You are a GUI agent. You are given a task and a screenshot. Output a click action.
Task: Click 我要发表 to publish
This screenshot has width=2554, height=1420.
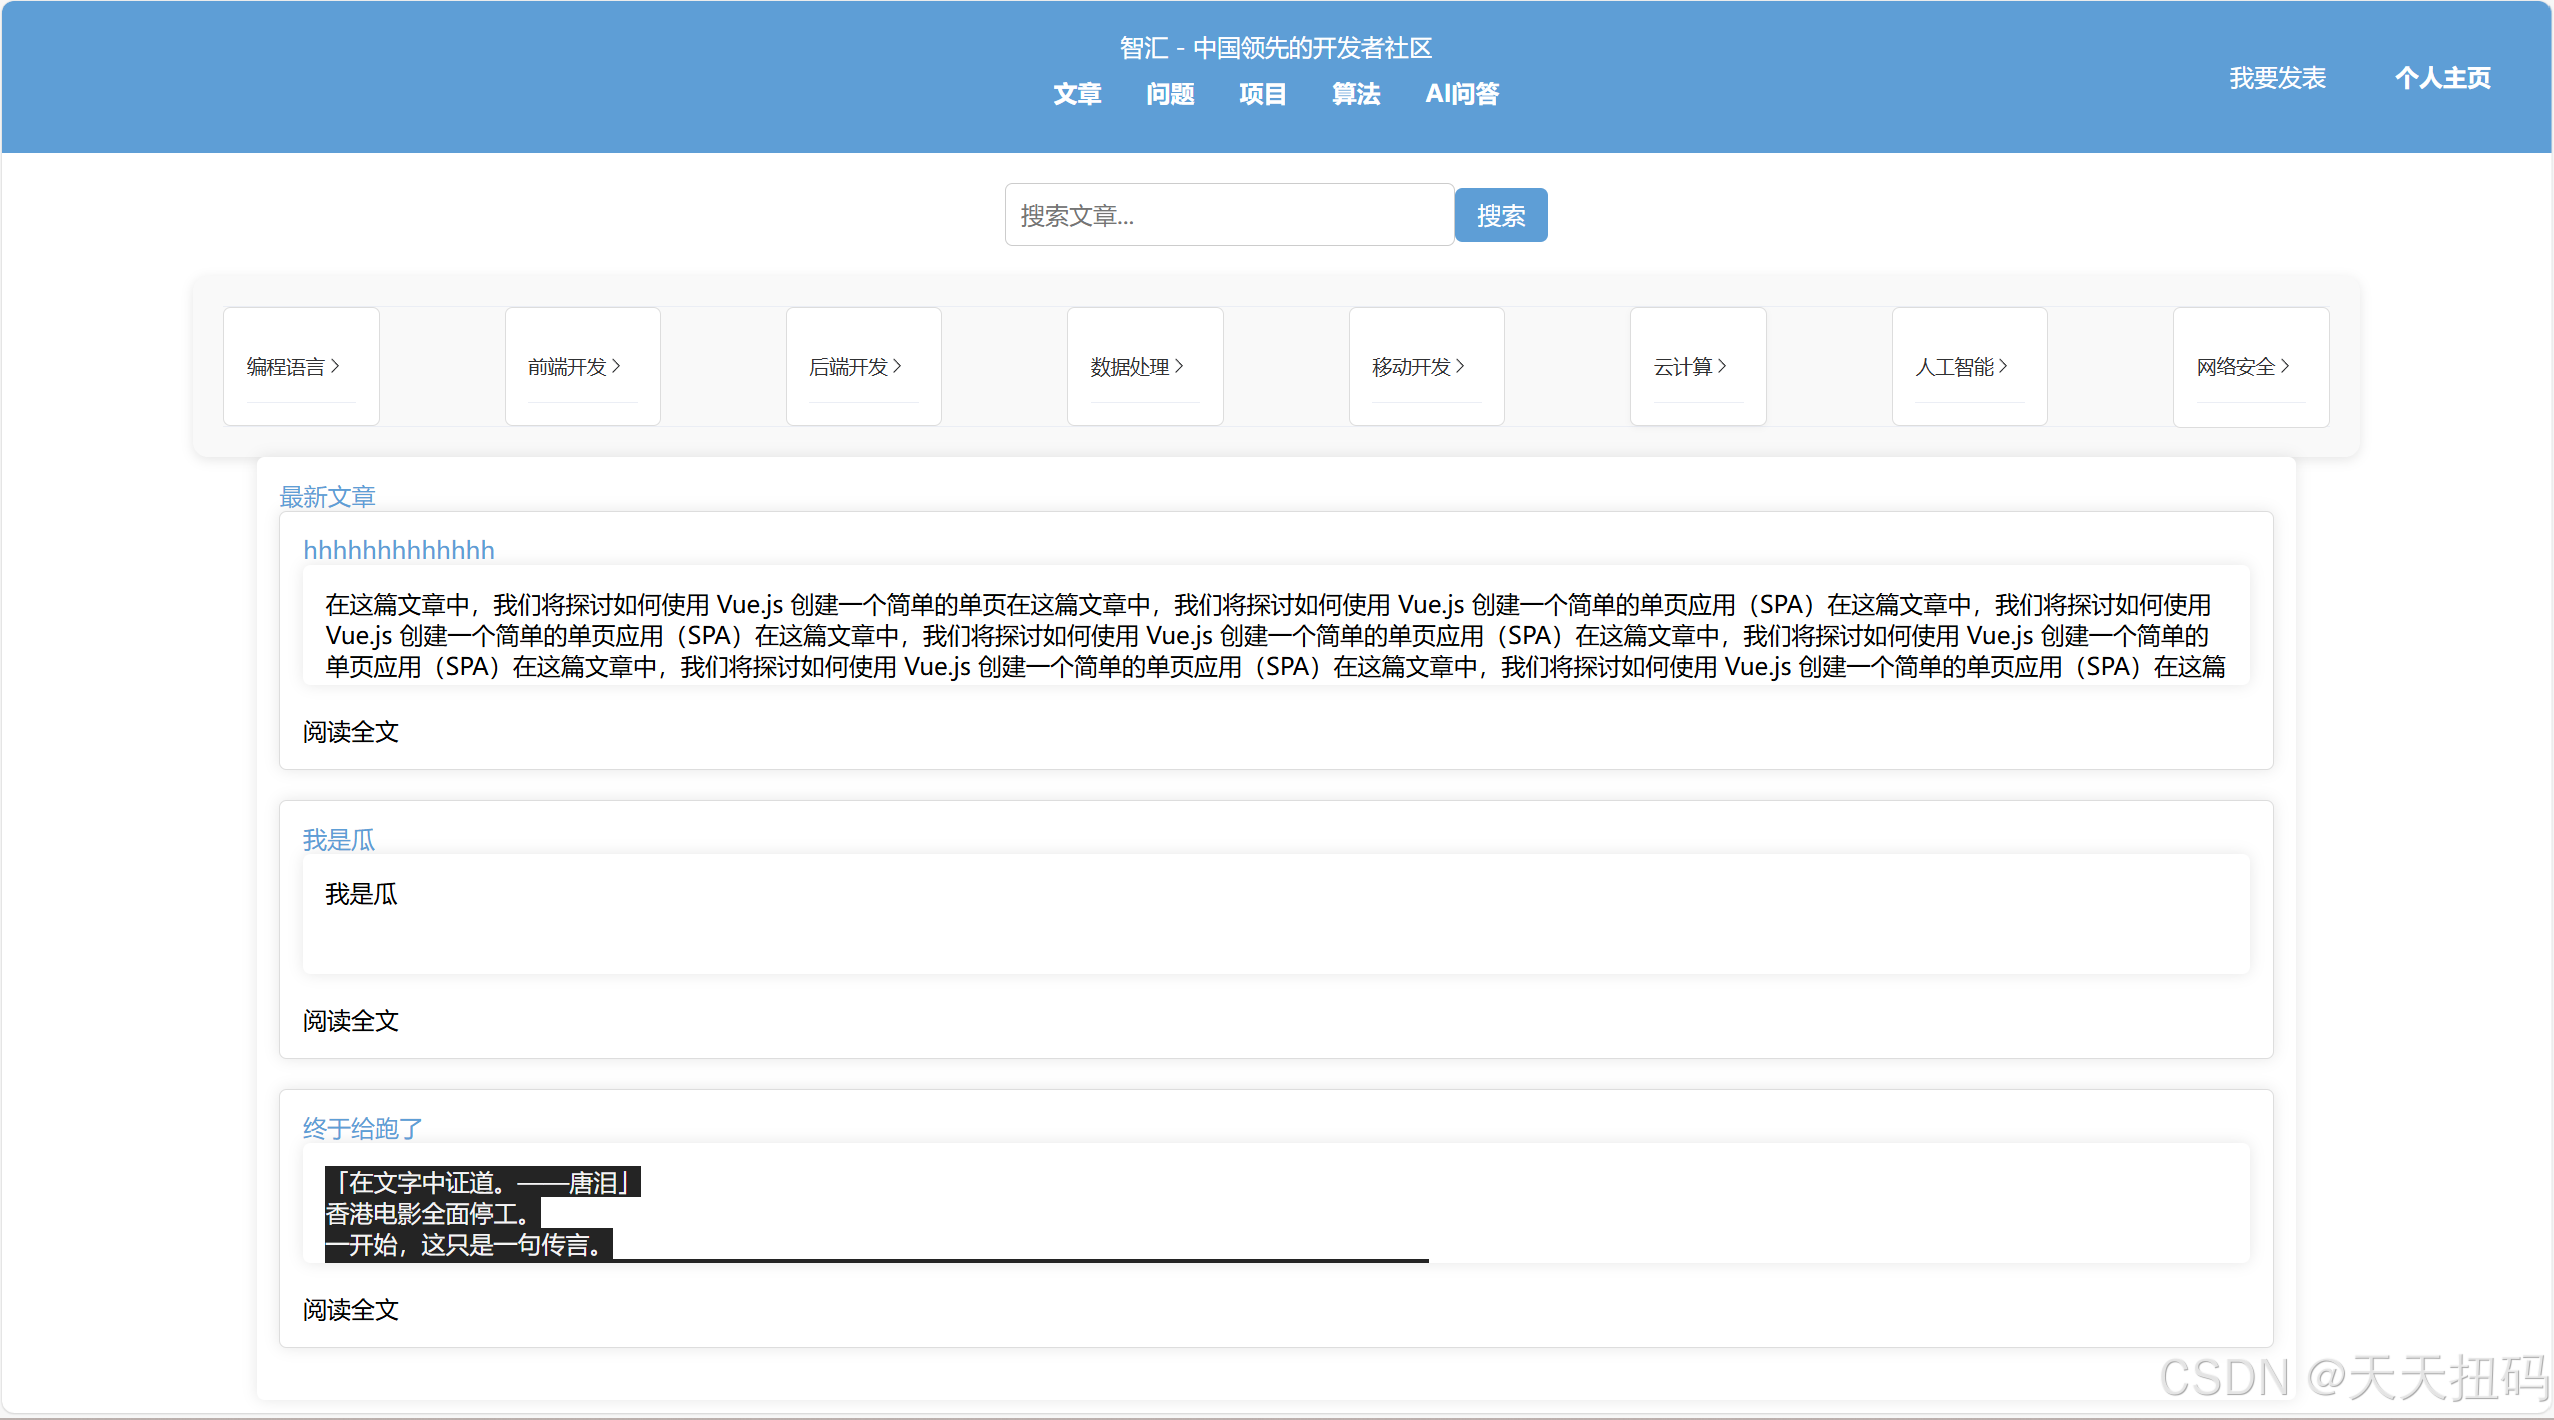pyautogui.click(x=2277, y=78)
